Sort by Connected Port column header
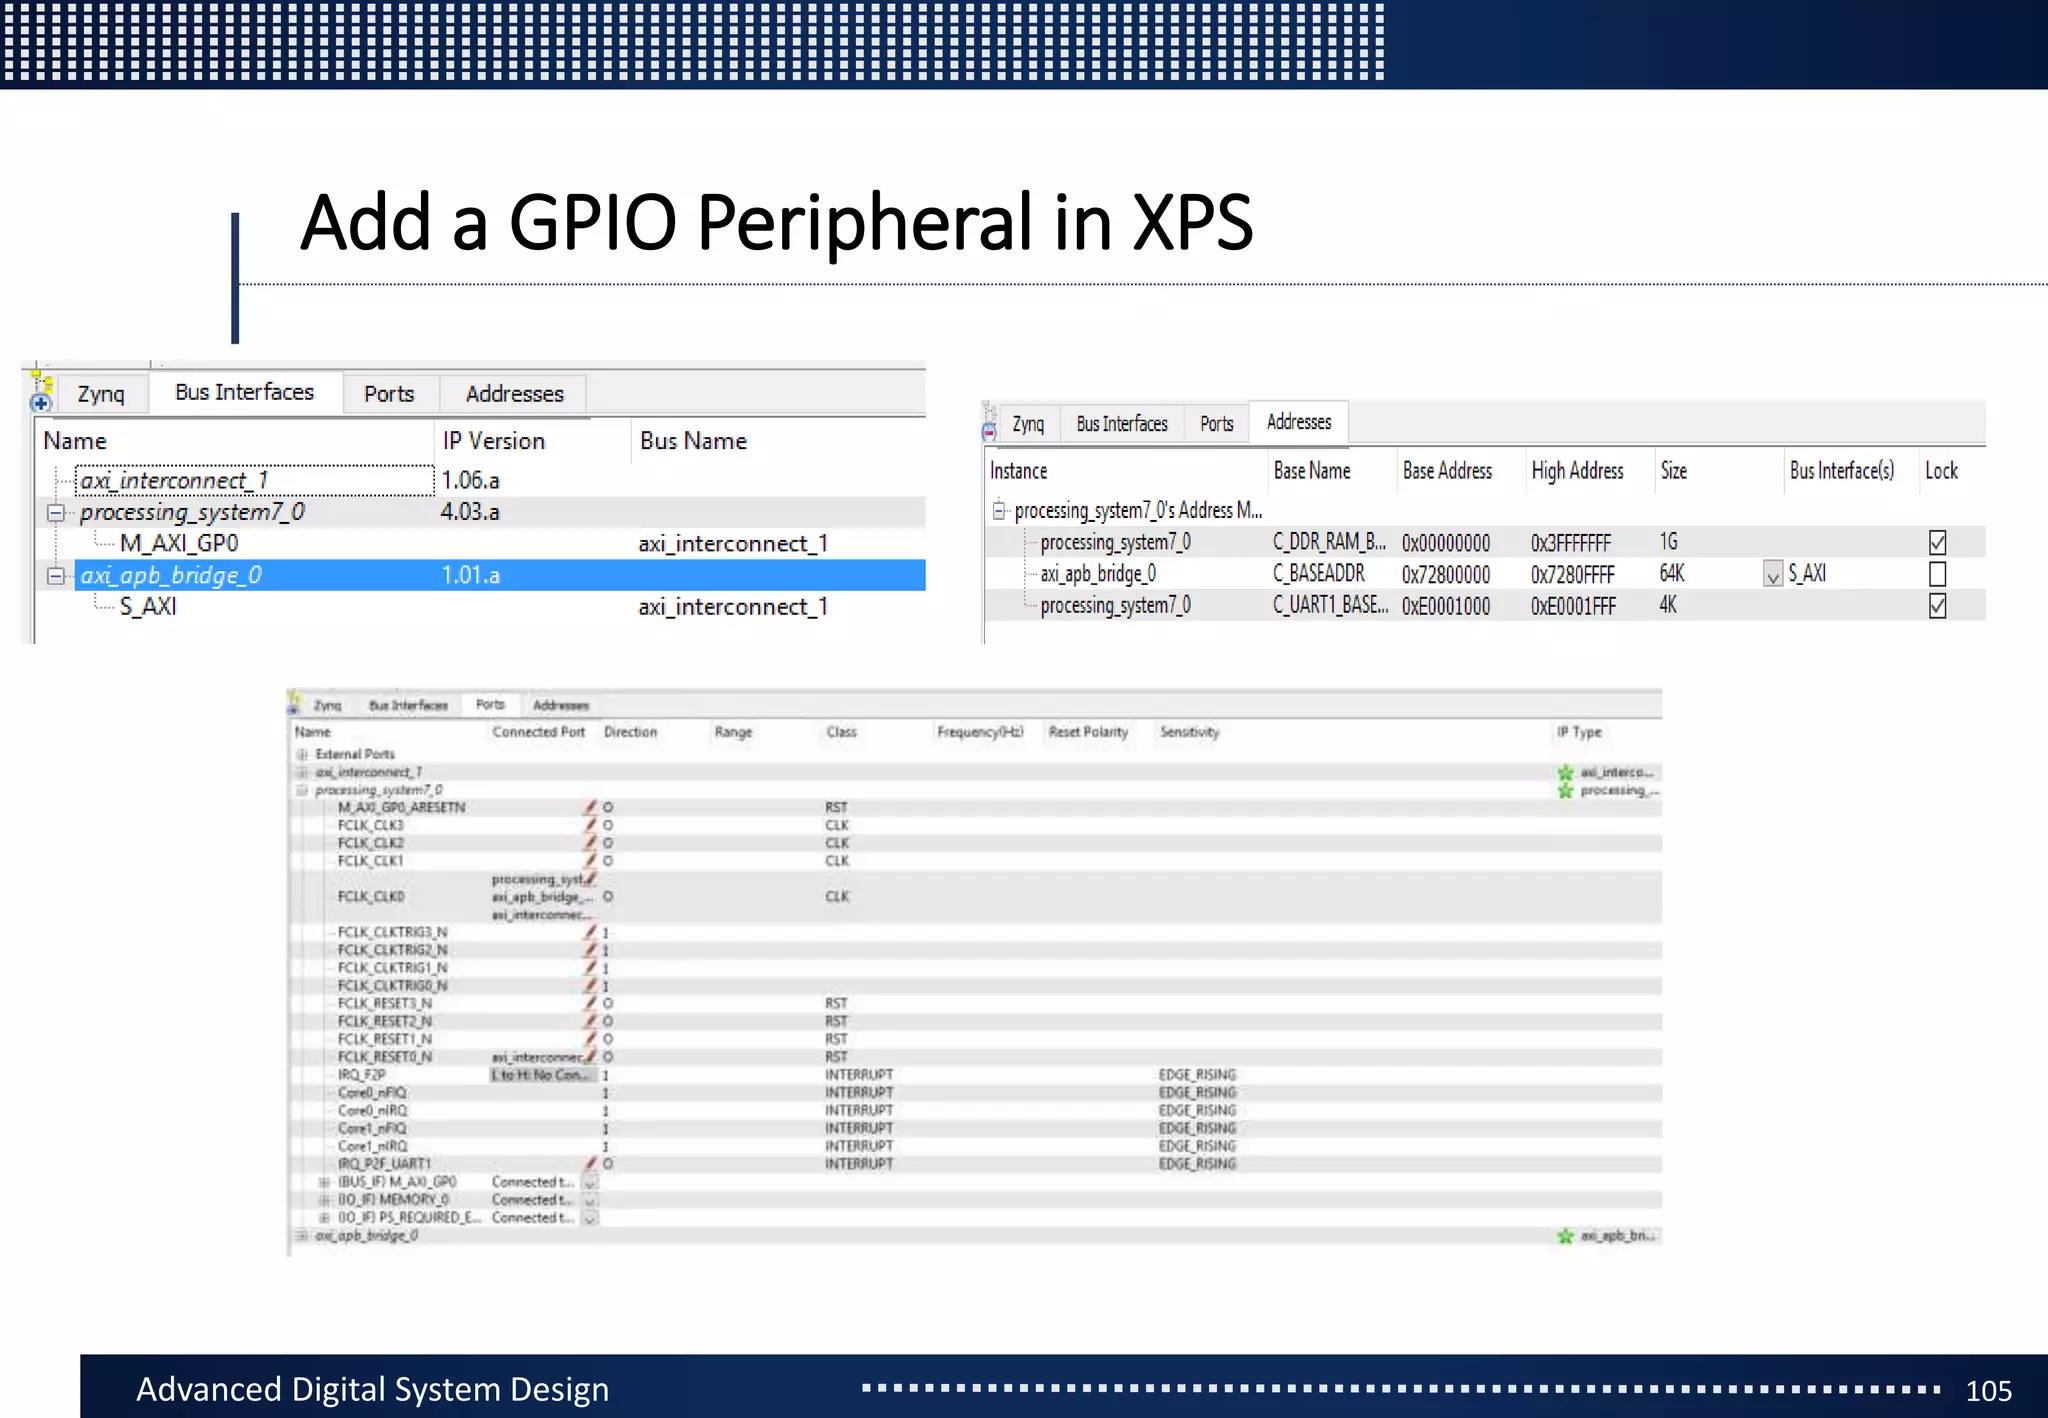Viewport: 2048px width, 1418px height. (538, 732)
